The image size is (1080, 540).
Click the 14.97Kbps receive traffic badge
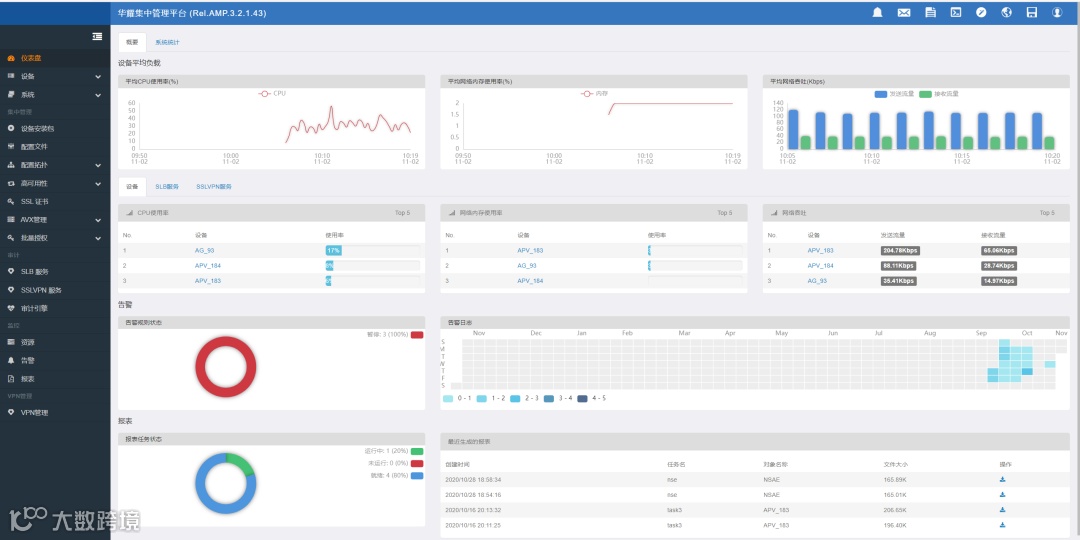[x=999, y=281]
